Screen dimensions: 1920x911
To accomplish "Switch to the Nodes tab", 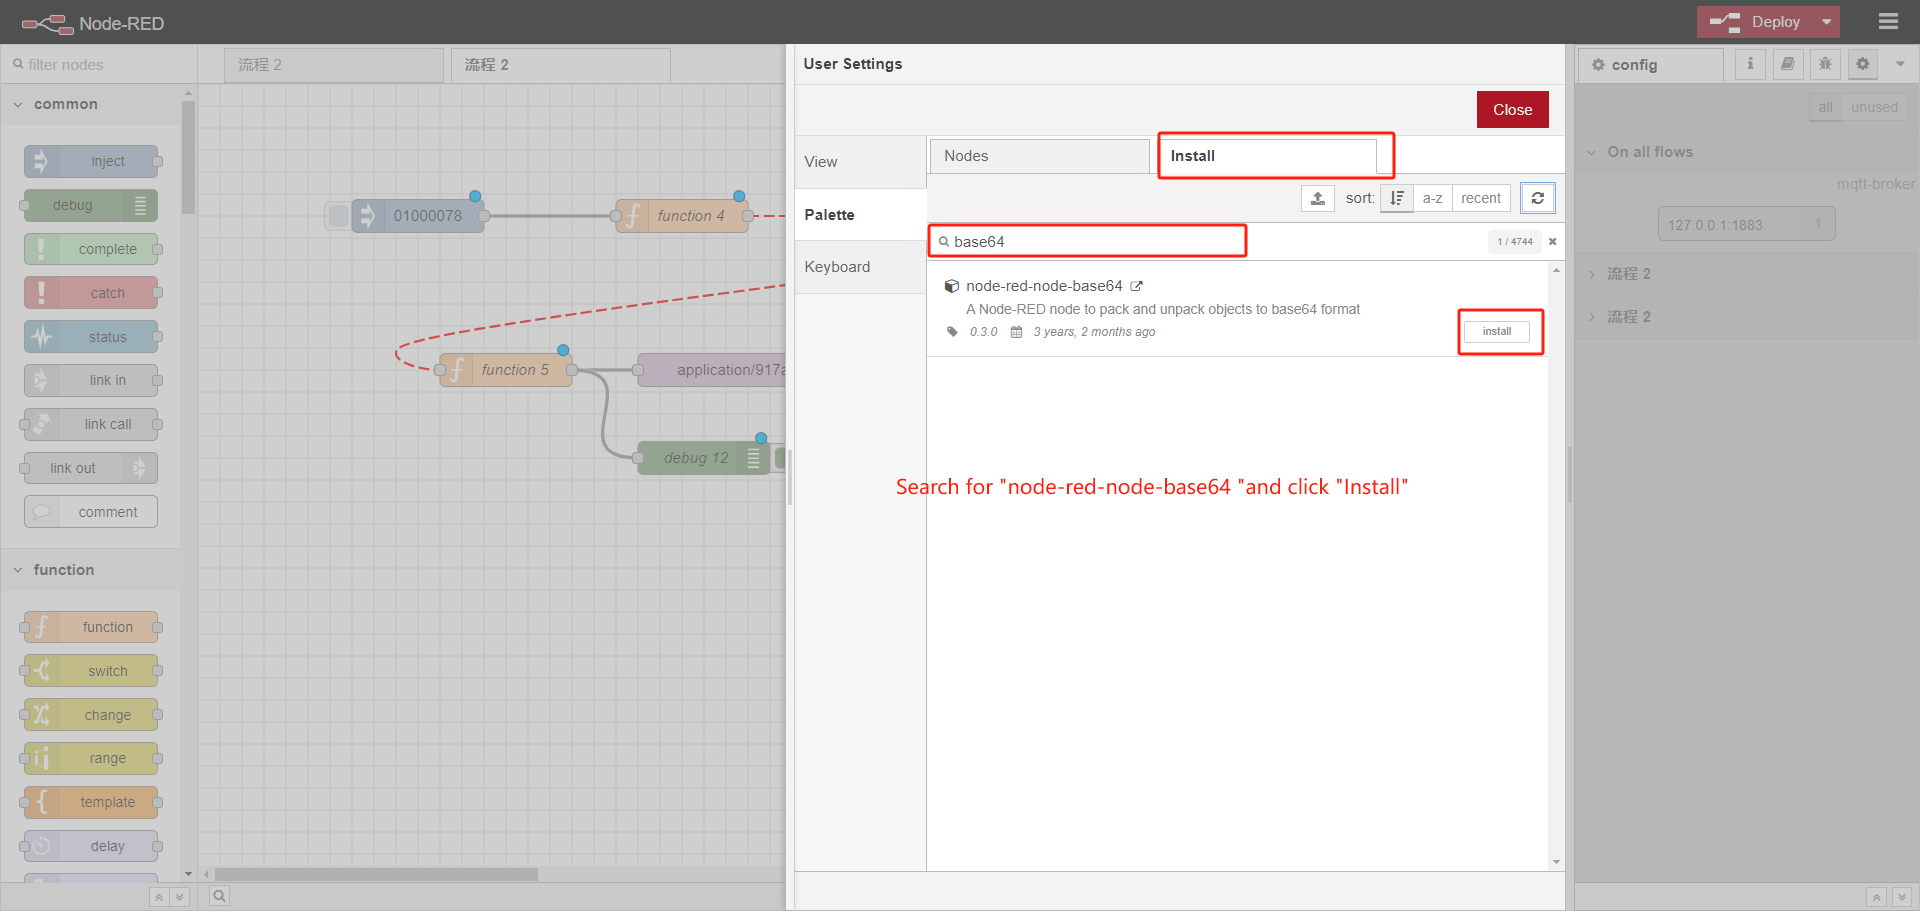I will (1040, 156).
